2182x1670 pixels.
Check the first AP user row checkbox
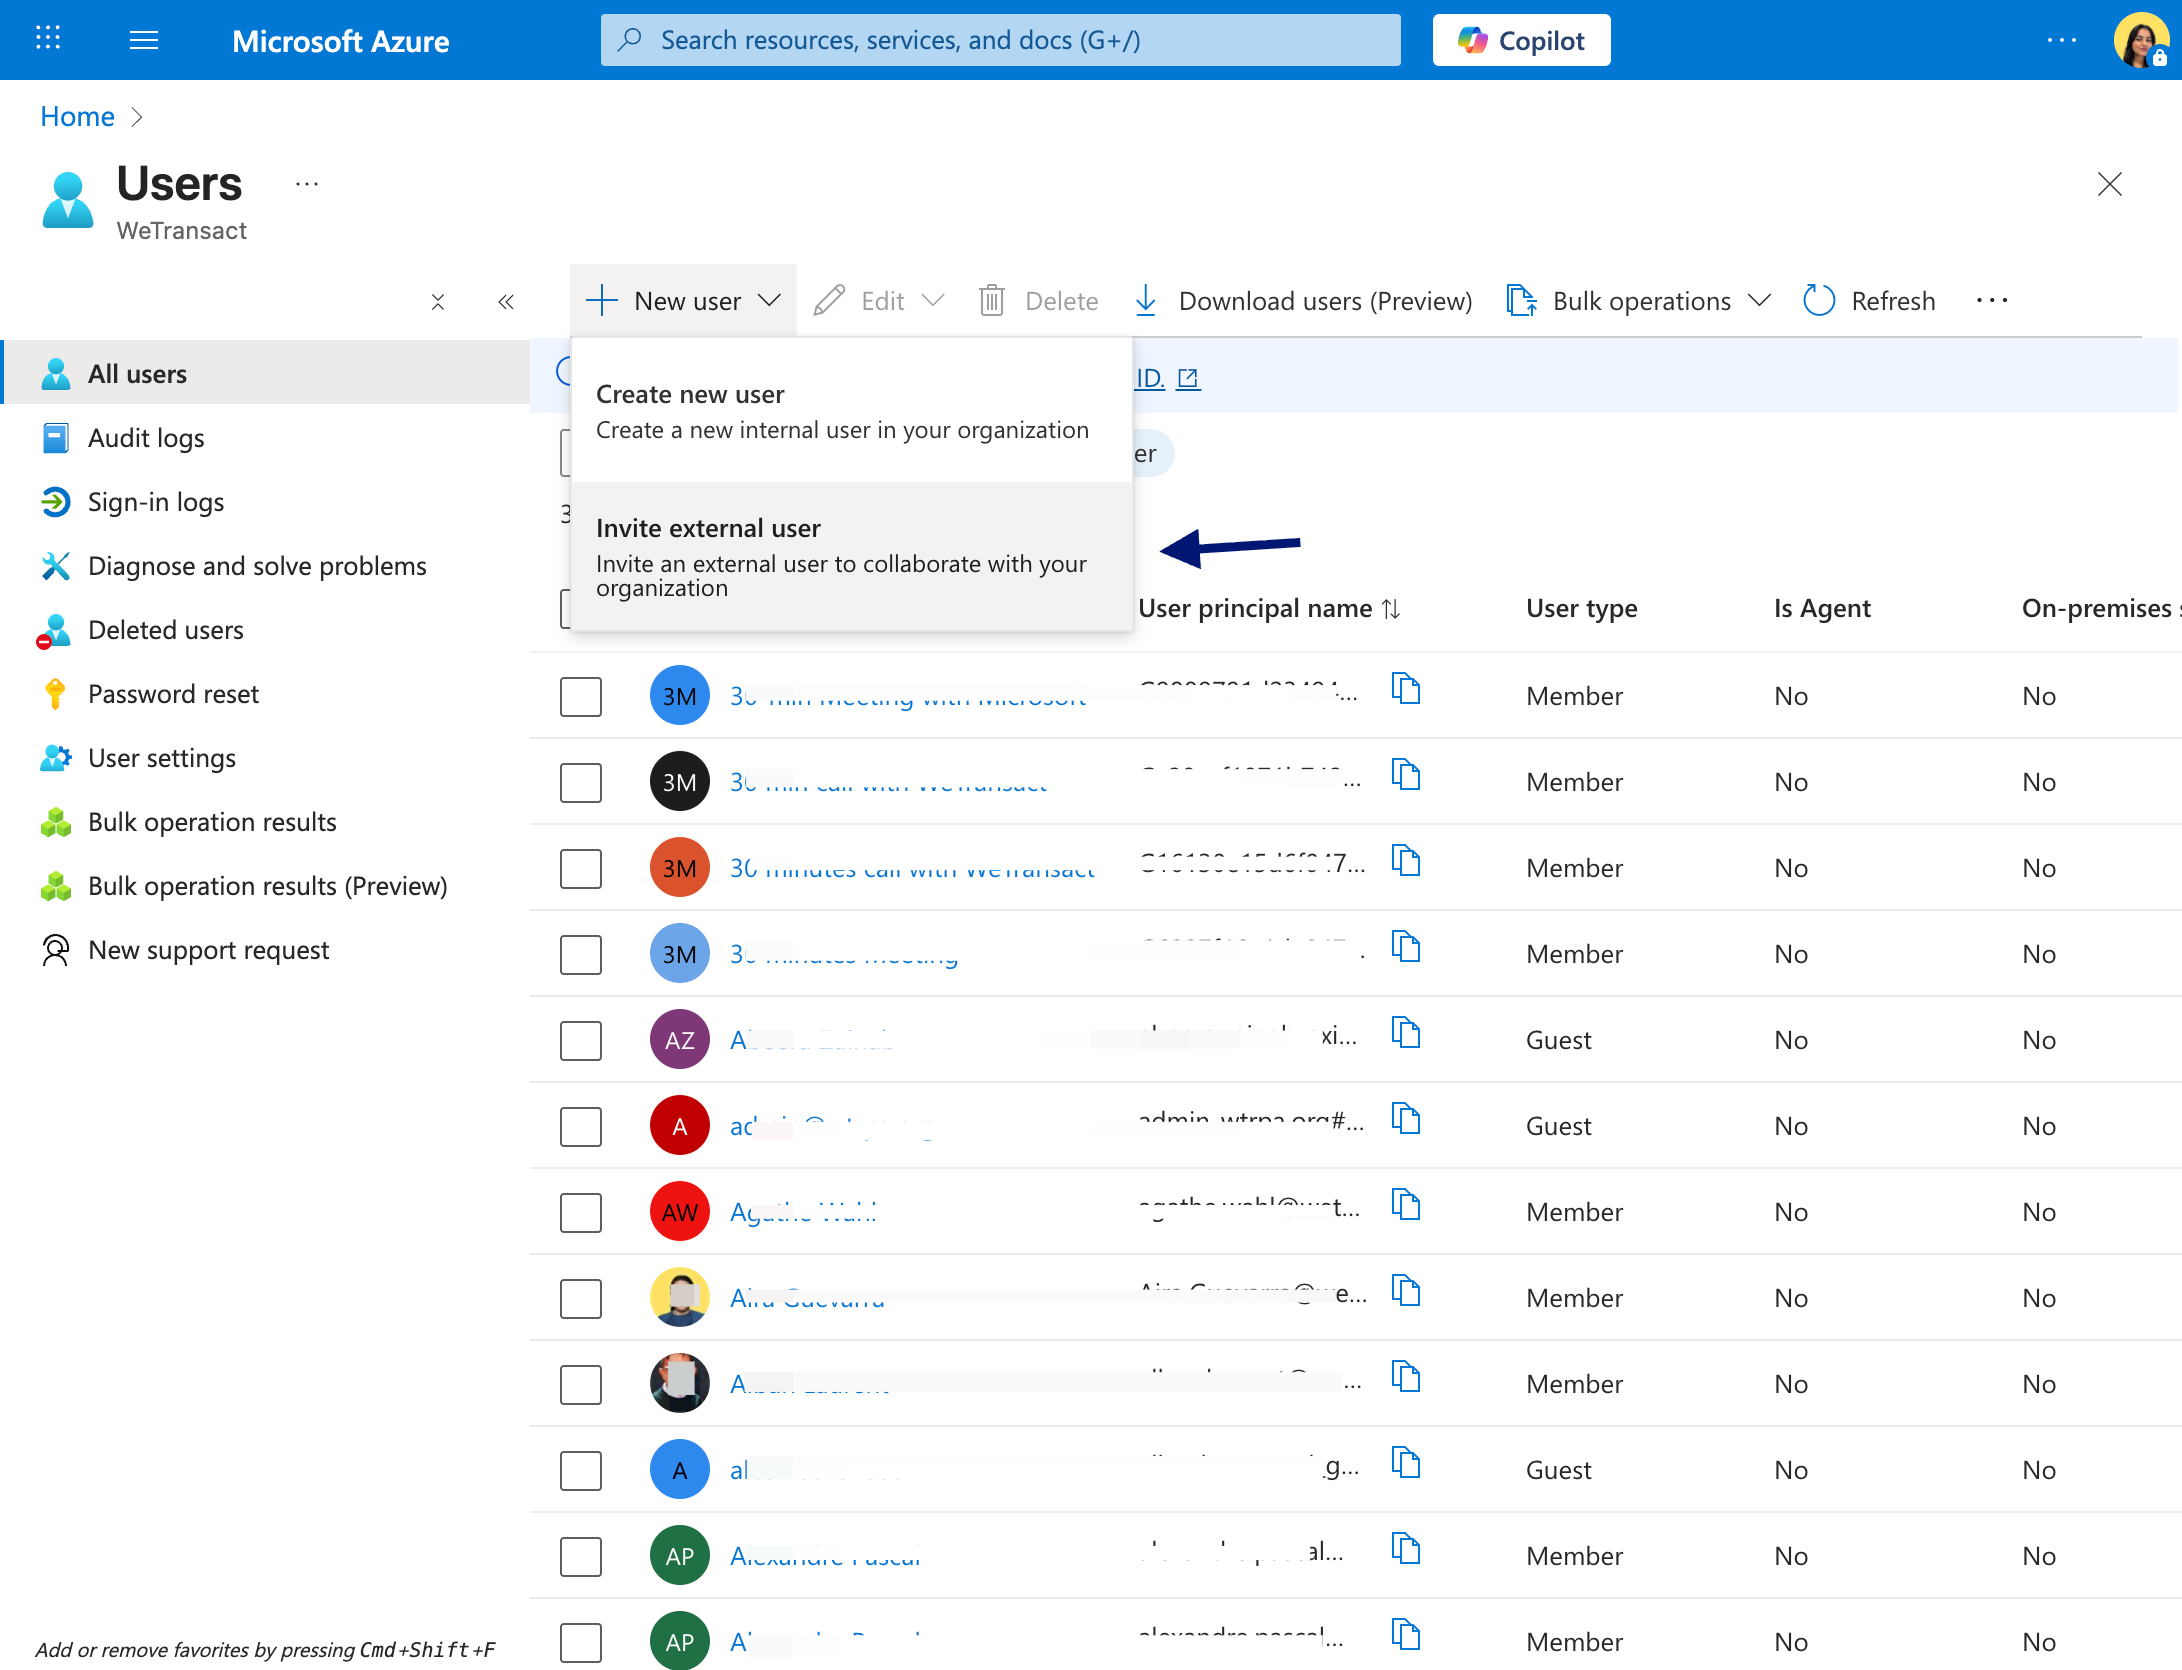pos(580,1556)
